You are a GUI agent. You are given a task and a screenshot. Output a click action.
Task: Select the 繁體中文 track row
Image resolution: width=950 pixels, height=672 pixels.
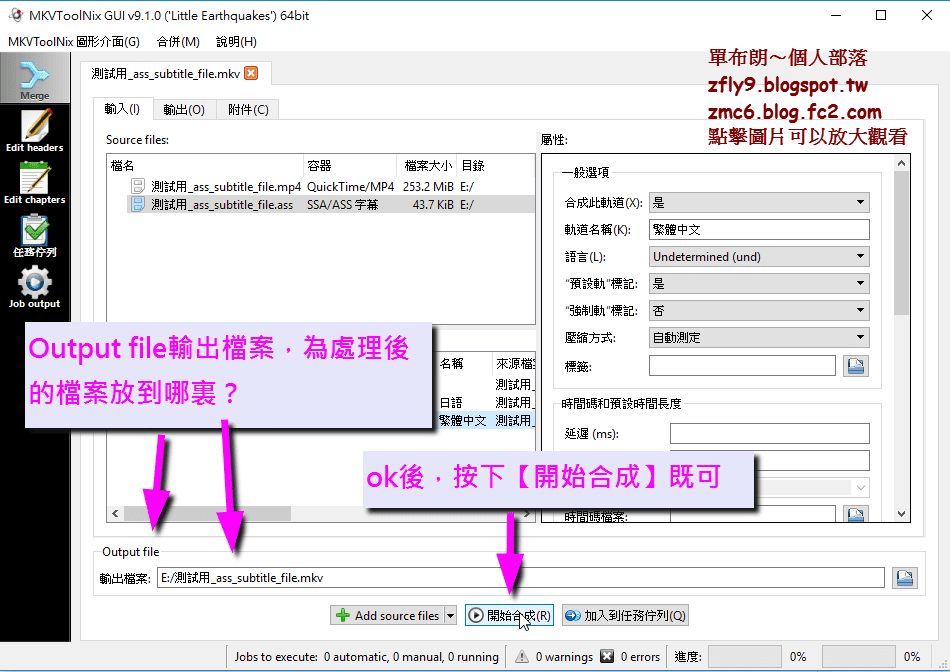tap(485, 420)
